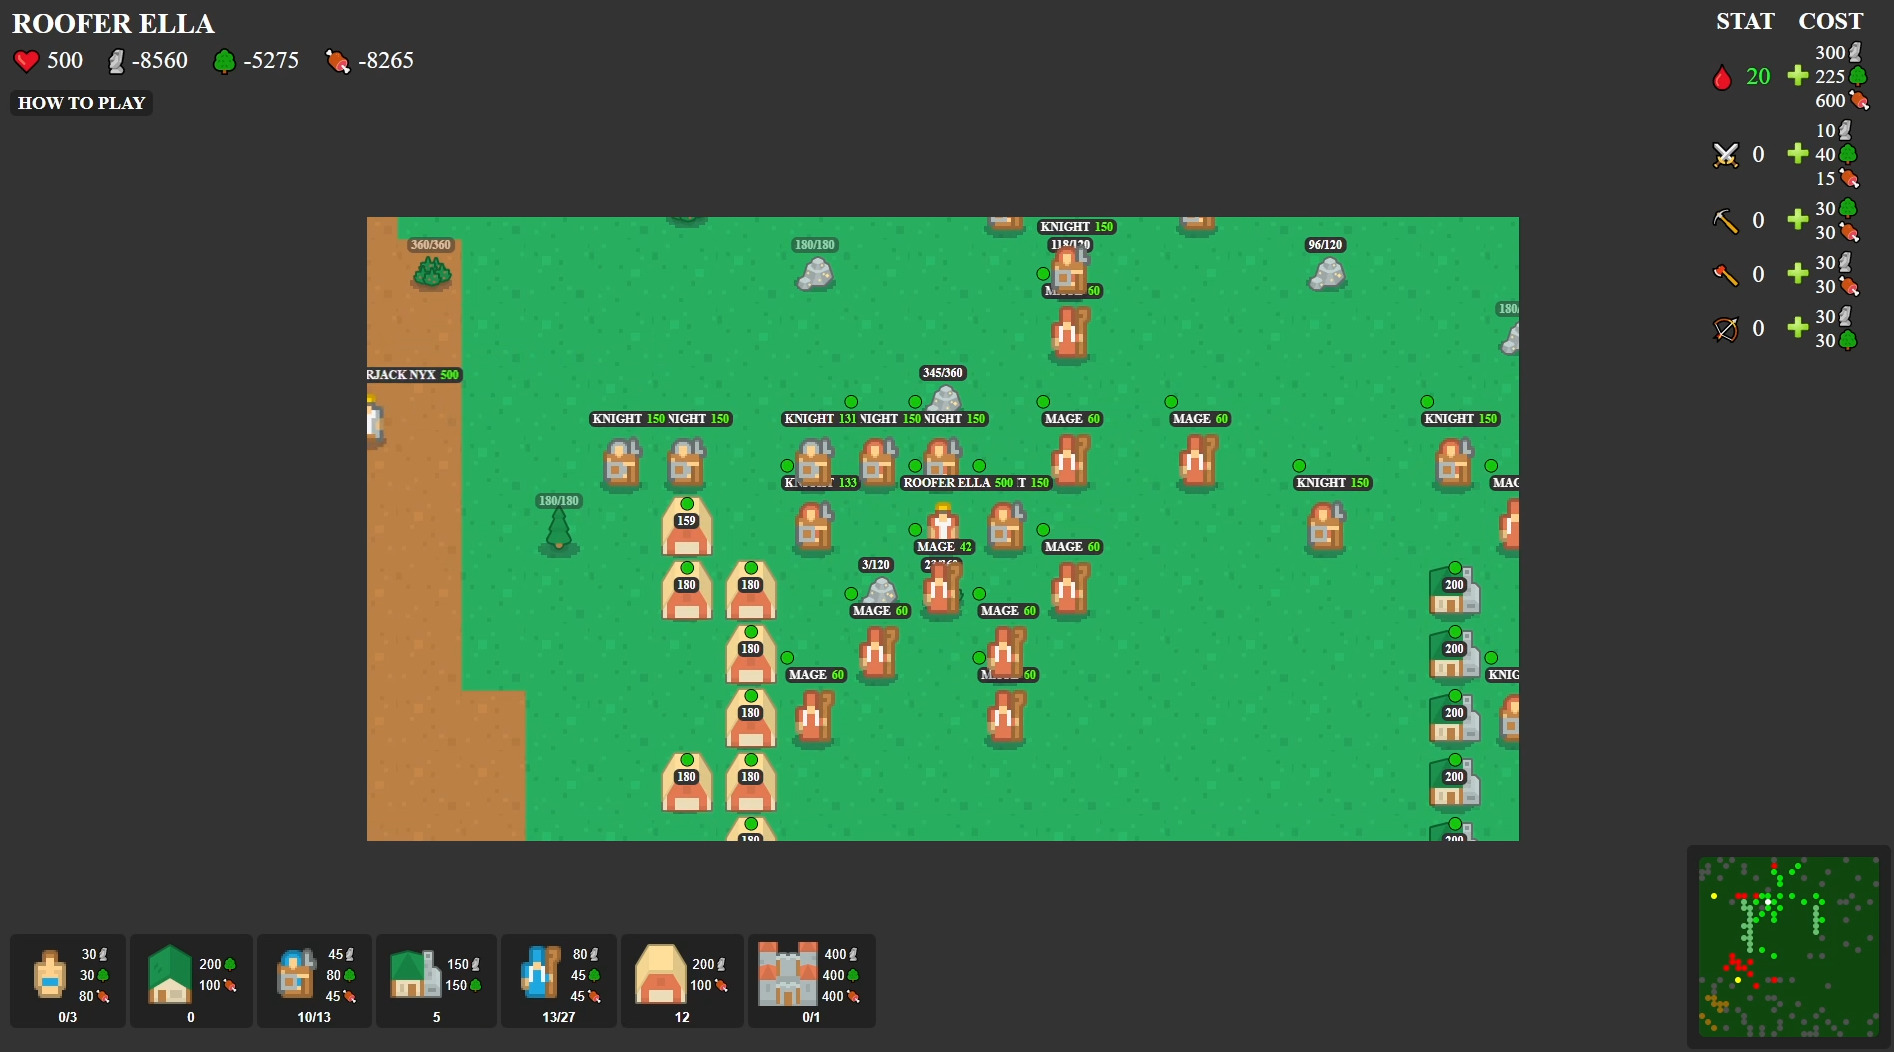Click the tent building with 159 health
1894x1052 pixels.
[687, 526]
